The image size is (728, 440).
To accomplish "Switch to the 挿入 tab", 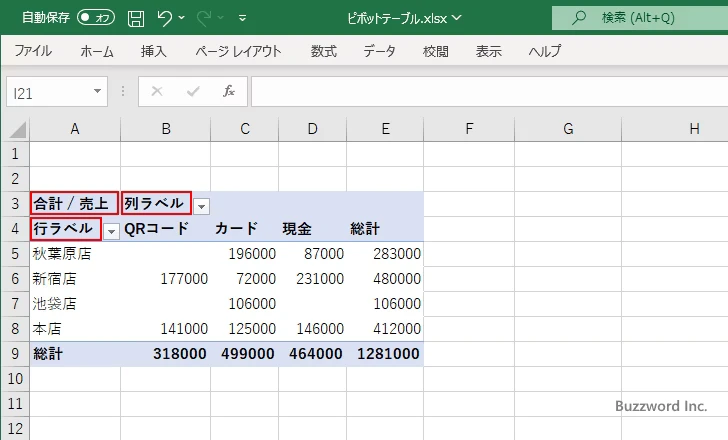I will pos(154,51).
